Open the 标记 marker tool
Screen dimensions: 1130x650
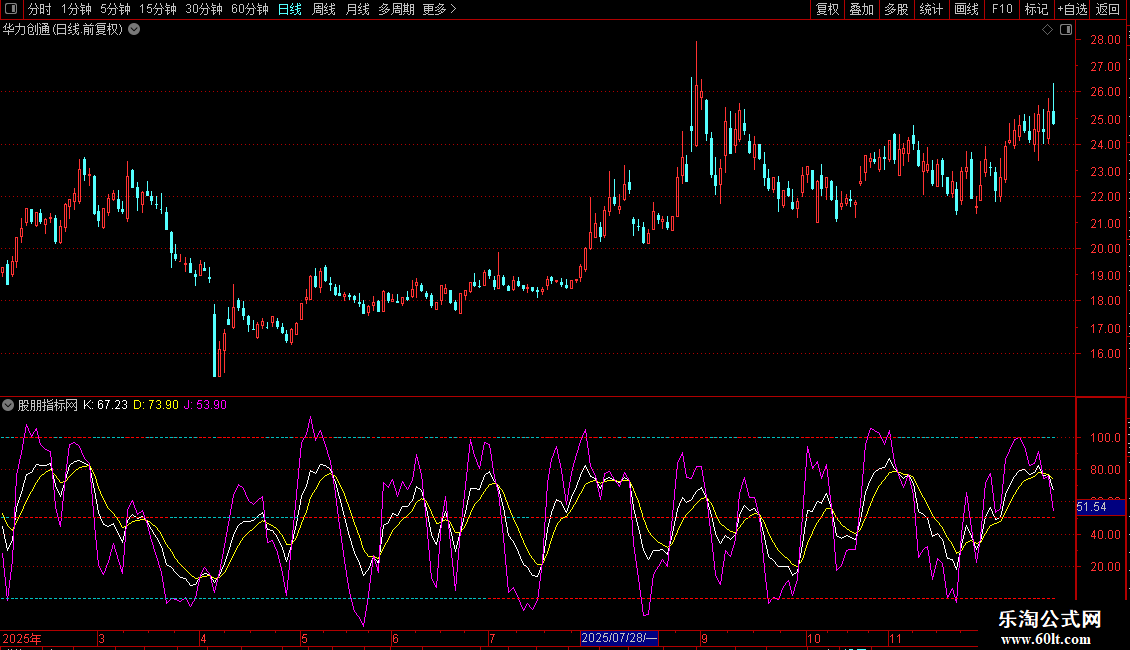(1036, 9)
